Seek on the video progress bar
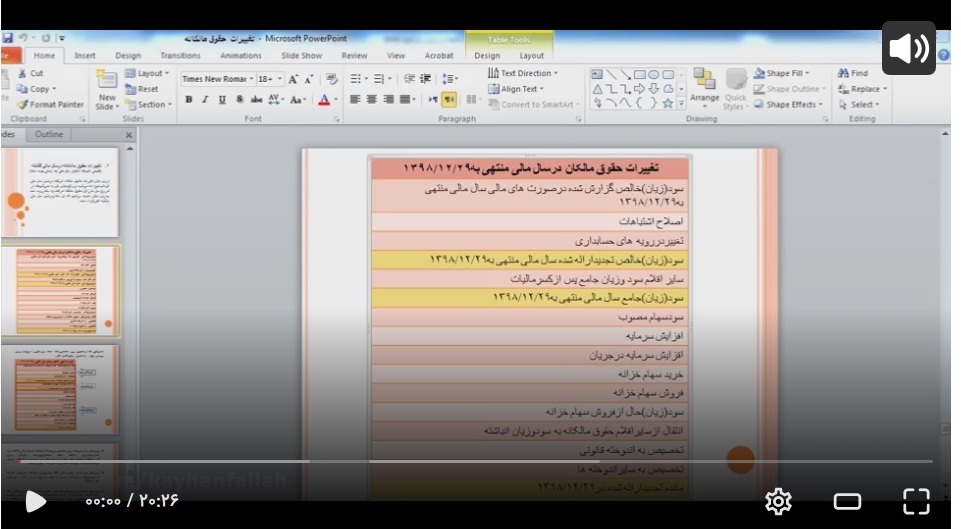 click(476, 461)
